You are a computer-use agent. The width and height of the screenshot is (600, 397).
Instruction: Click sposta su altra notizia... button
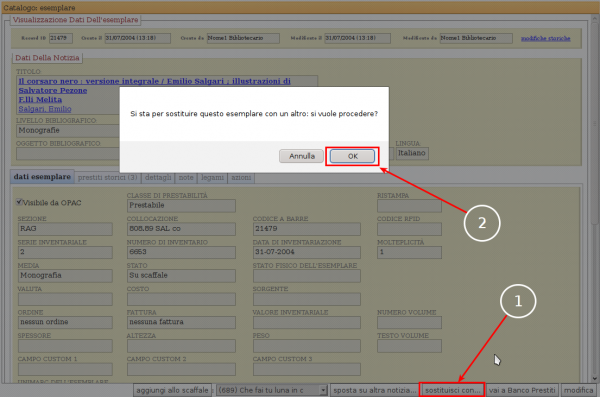(374, 390)
